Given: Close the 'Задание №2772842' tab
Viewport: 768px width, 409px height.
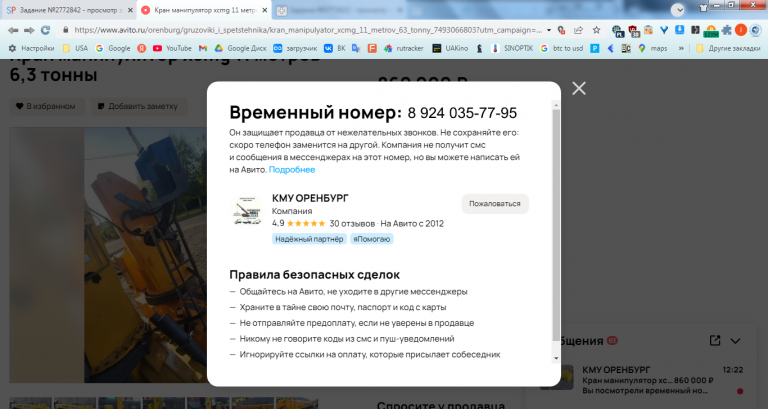Looking at the screenshot, I should coord(130,10).
